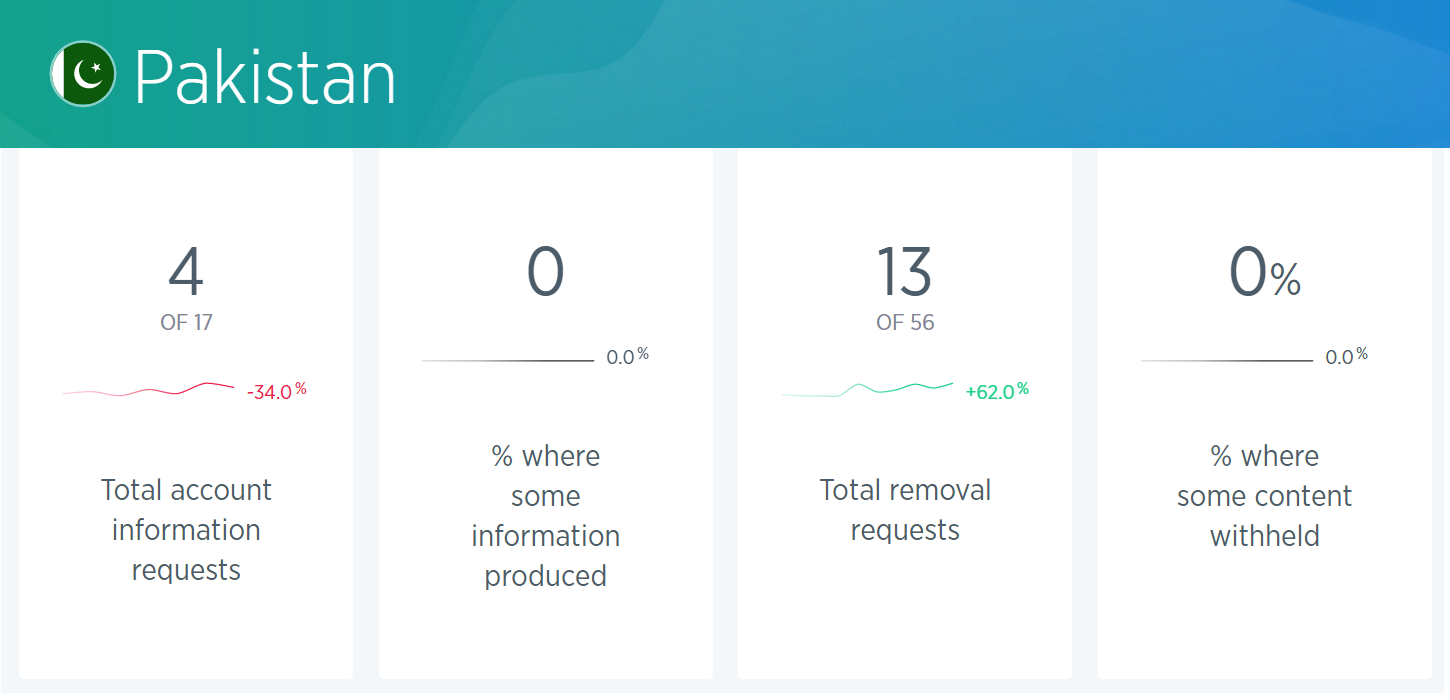Click the "OF 56" text
Image resolution: width=1450 pixels, height=700 pixels.
(905, 323)
